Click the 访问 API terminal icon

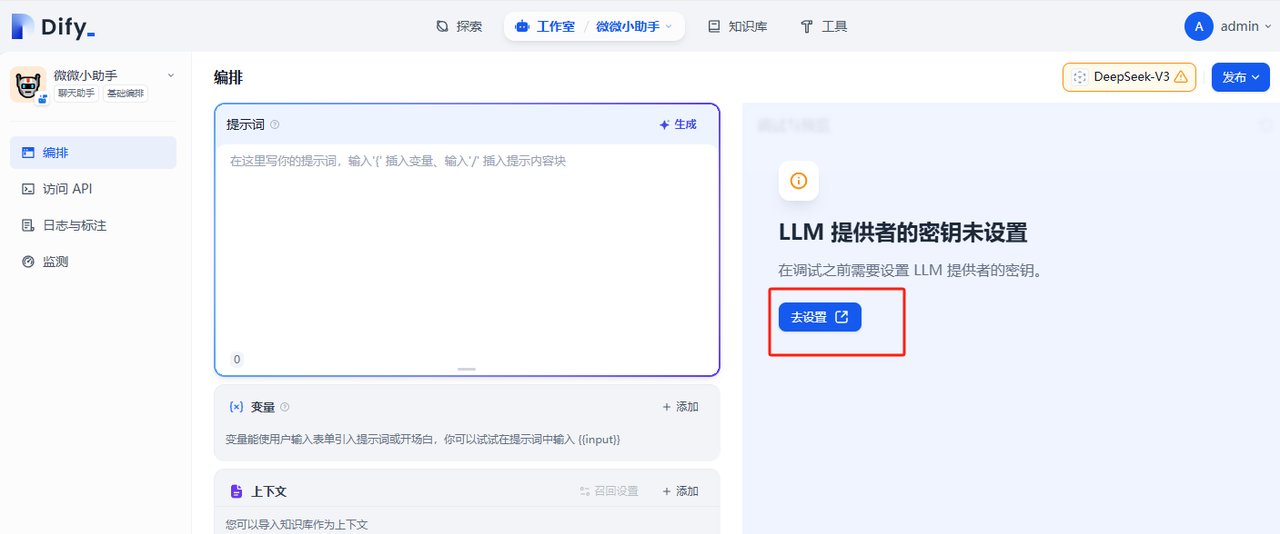pos(28,189)
